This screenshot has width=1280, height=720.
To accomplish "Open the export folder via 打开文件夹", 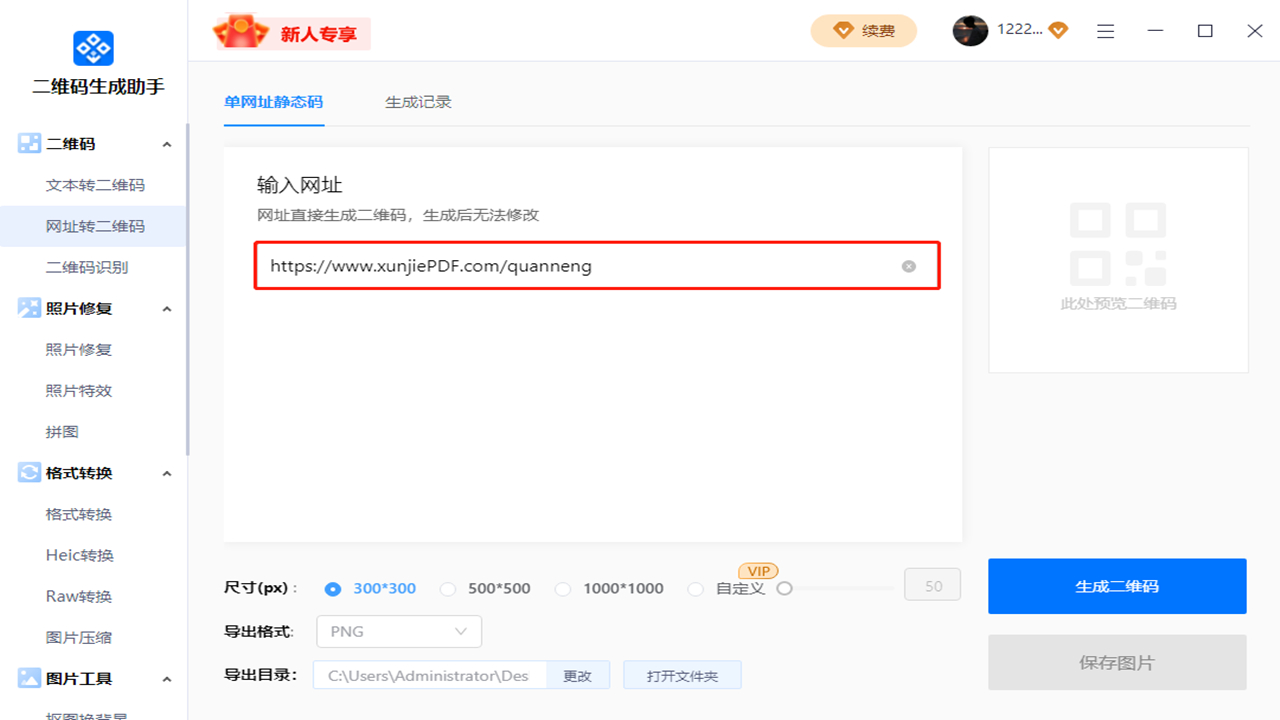I will click(682, 674).
